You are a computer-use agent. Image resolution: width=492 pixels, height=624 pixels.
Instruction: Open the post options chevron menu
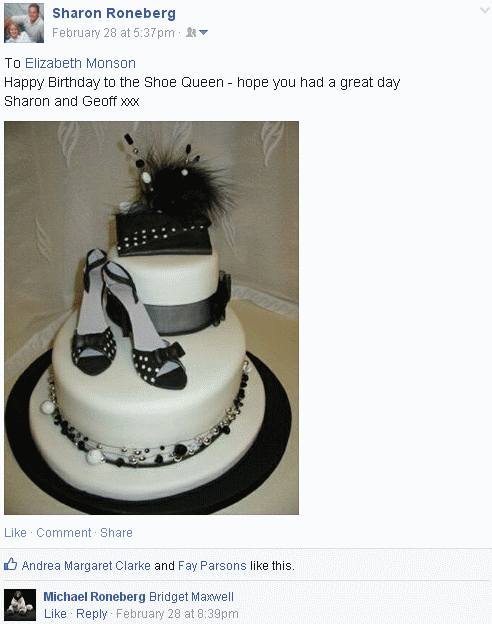(484, 10)
